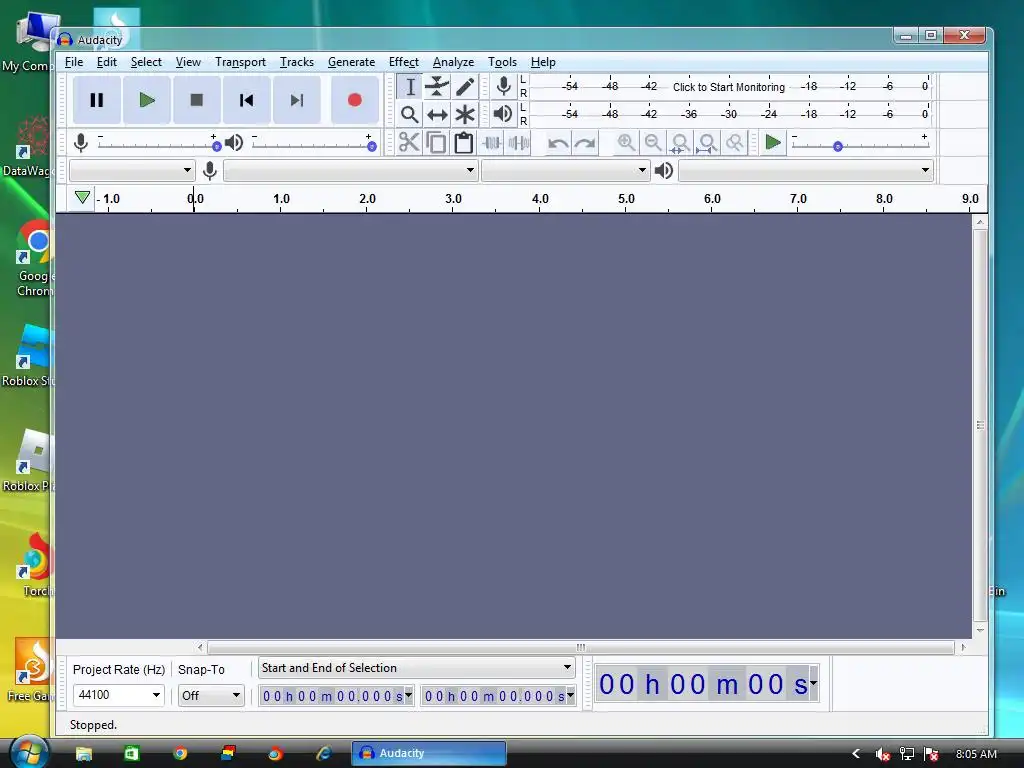
Task: Click the Copy icon
Action: [x=436, y=142]
